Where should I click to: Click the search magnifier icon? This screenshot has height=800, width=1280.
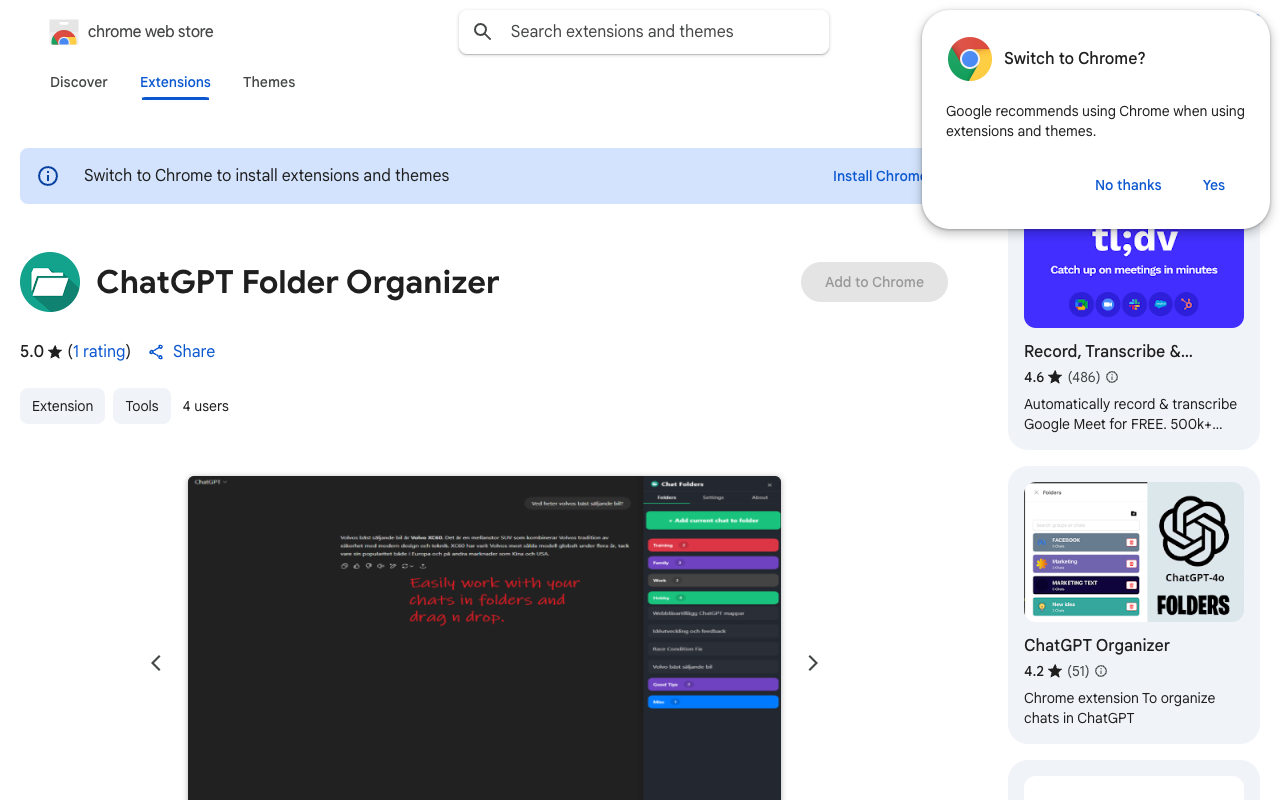[x=482, y=31]
